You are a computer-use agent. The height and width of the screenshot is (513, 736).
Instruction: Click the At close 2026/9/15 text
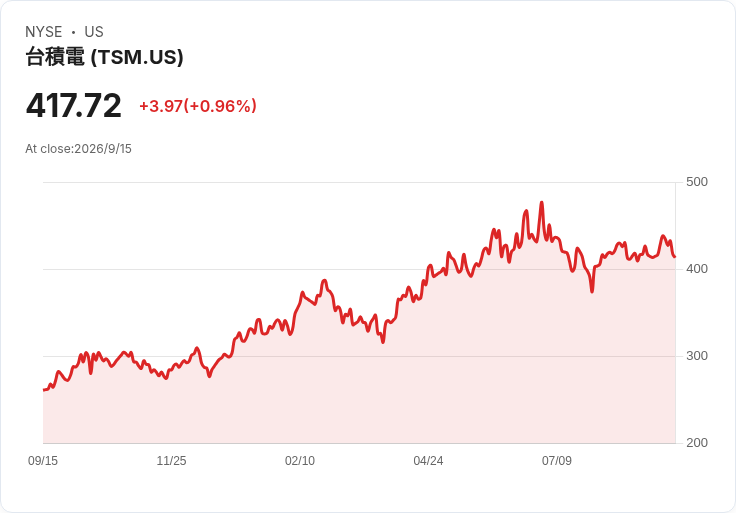pos(78,149)
